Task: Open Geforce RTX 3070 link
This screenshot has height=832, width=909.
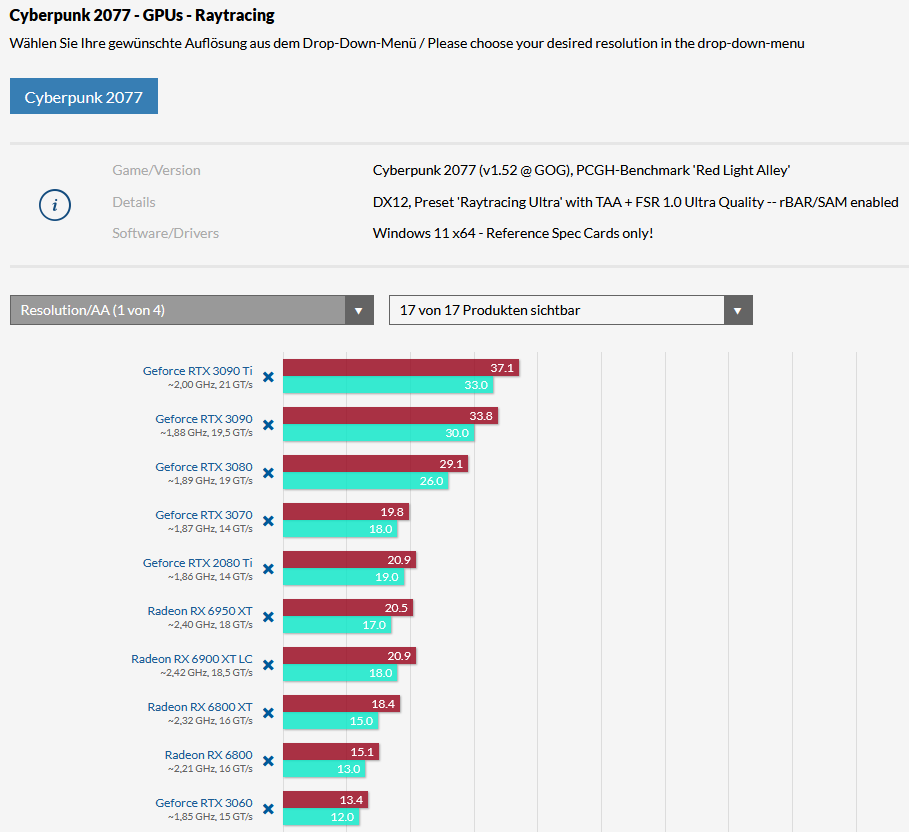Action: [204, 515]
